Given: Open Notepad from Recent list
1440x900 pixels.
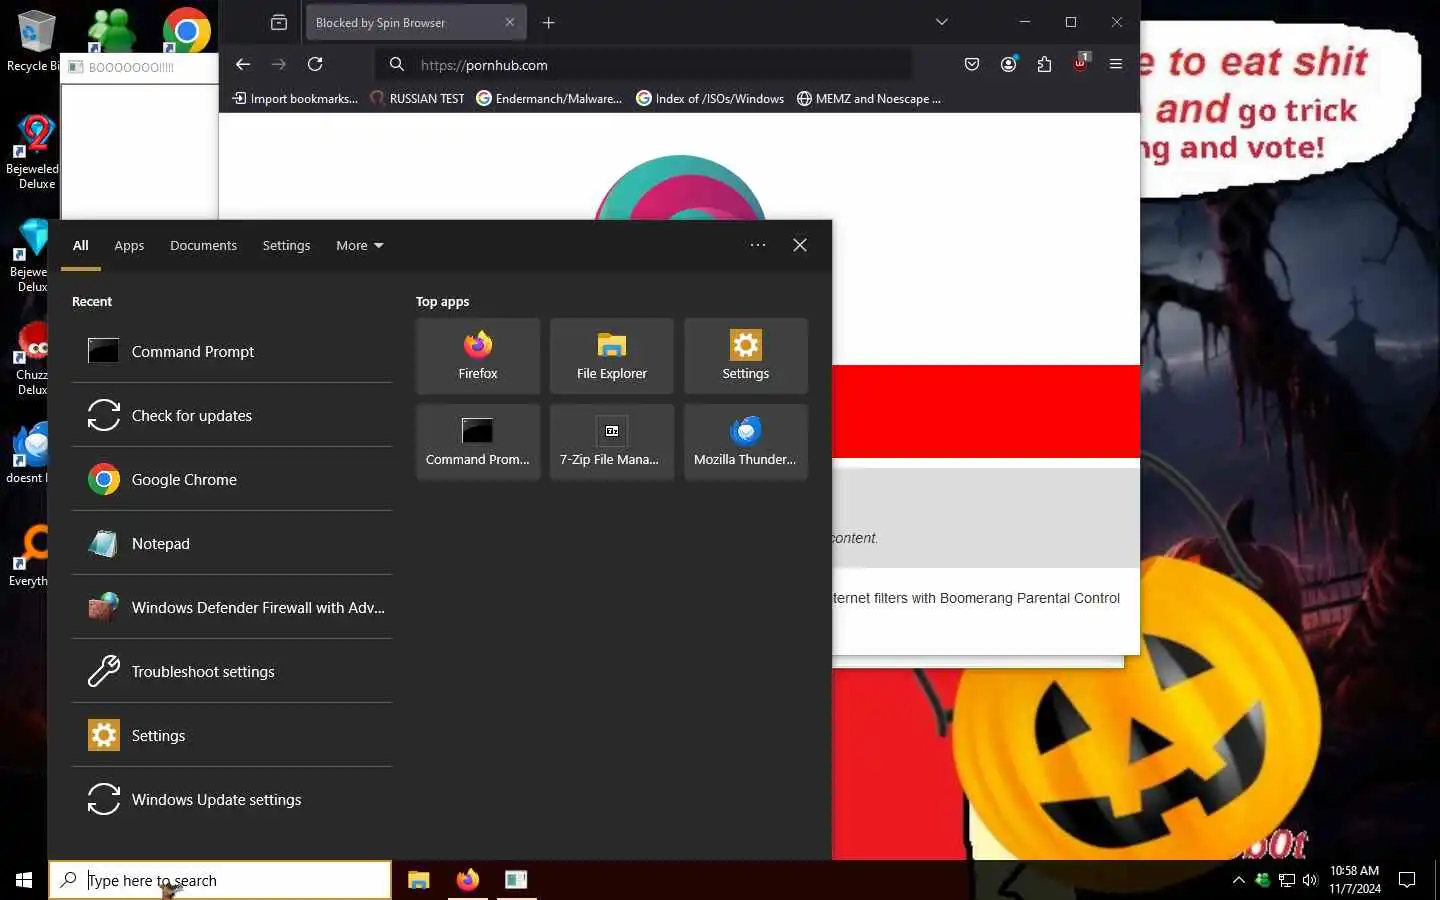Looking at the screenshot, I should click(232, 543).
